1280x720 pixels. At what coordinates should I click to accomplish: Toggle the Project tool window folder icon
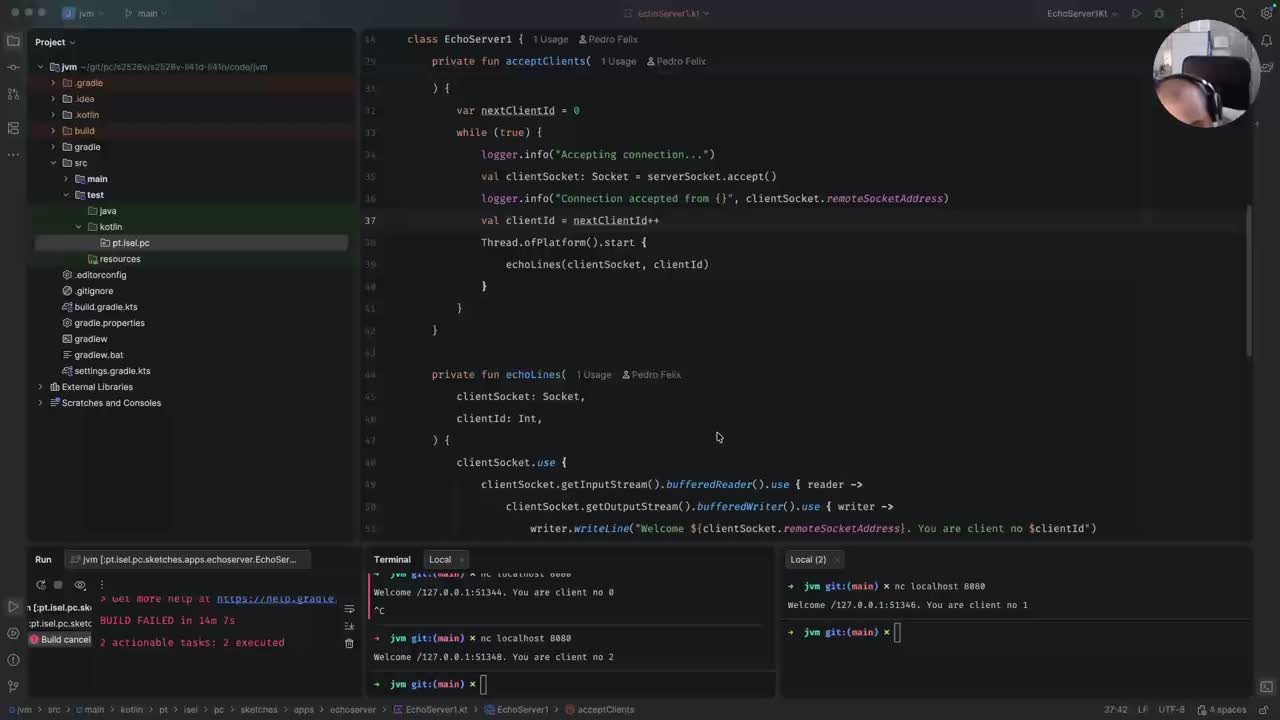[13, 41]
